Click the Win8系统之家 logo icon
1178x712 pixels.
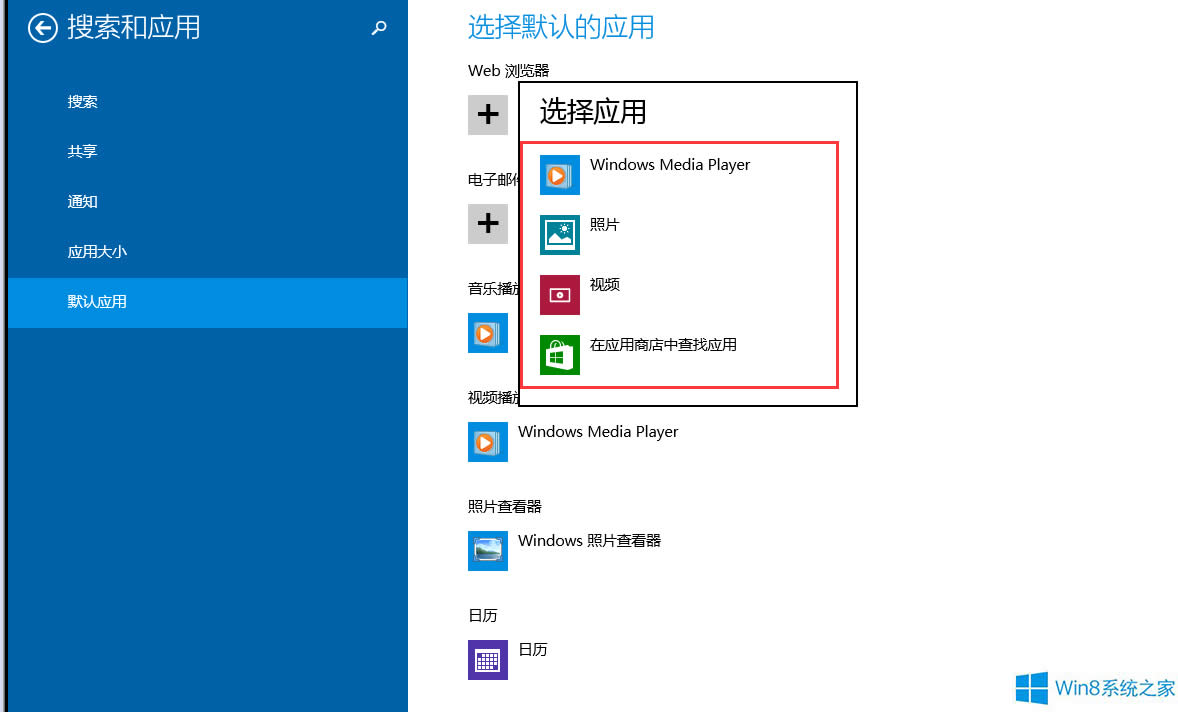pyautogui.click(x=1032, y=688)
